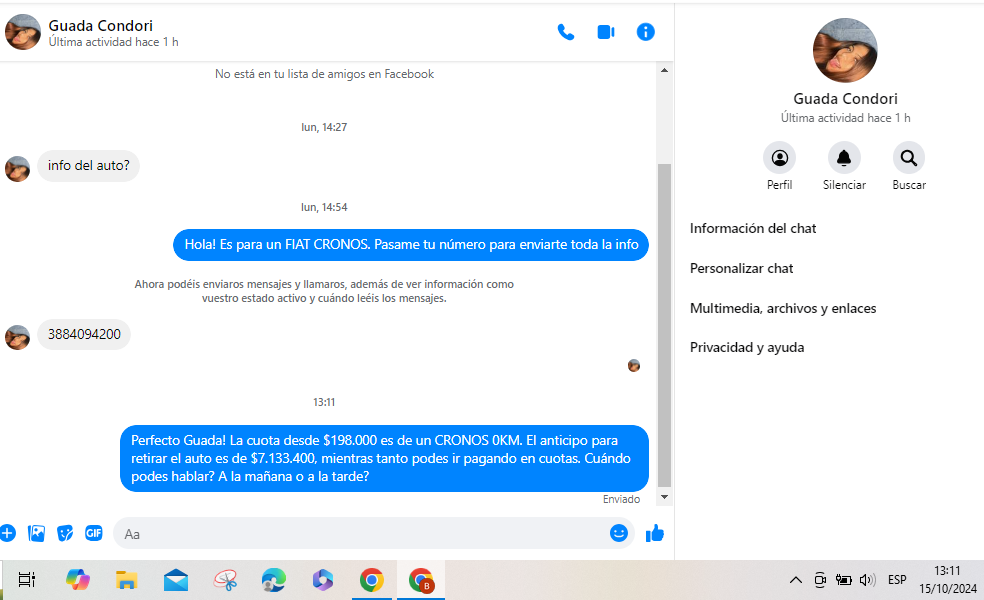Screen dimensions: 984x600
Task: Launch Copilot from the taskbar
Action: pos(78,580)
